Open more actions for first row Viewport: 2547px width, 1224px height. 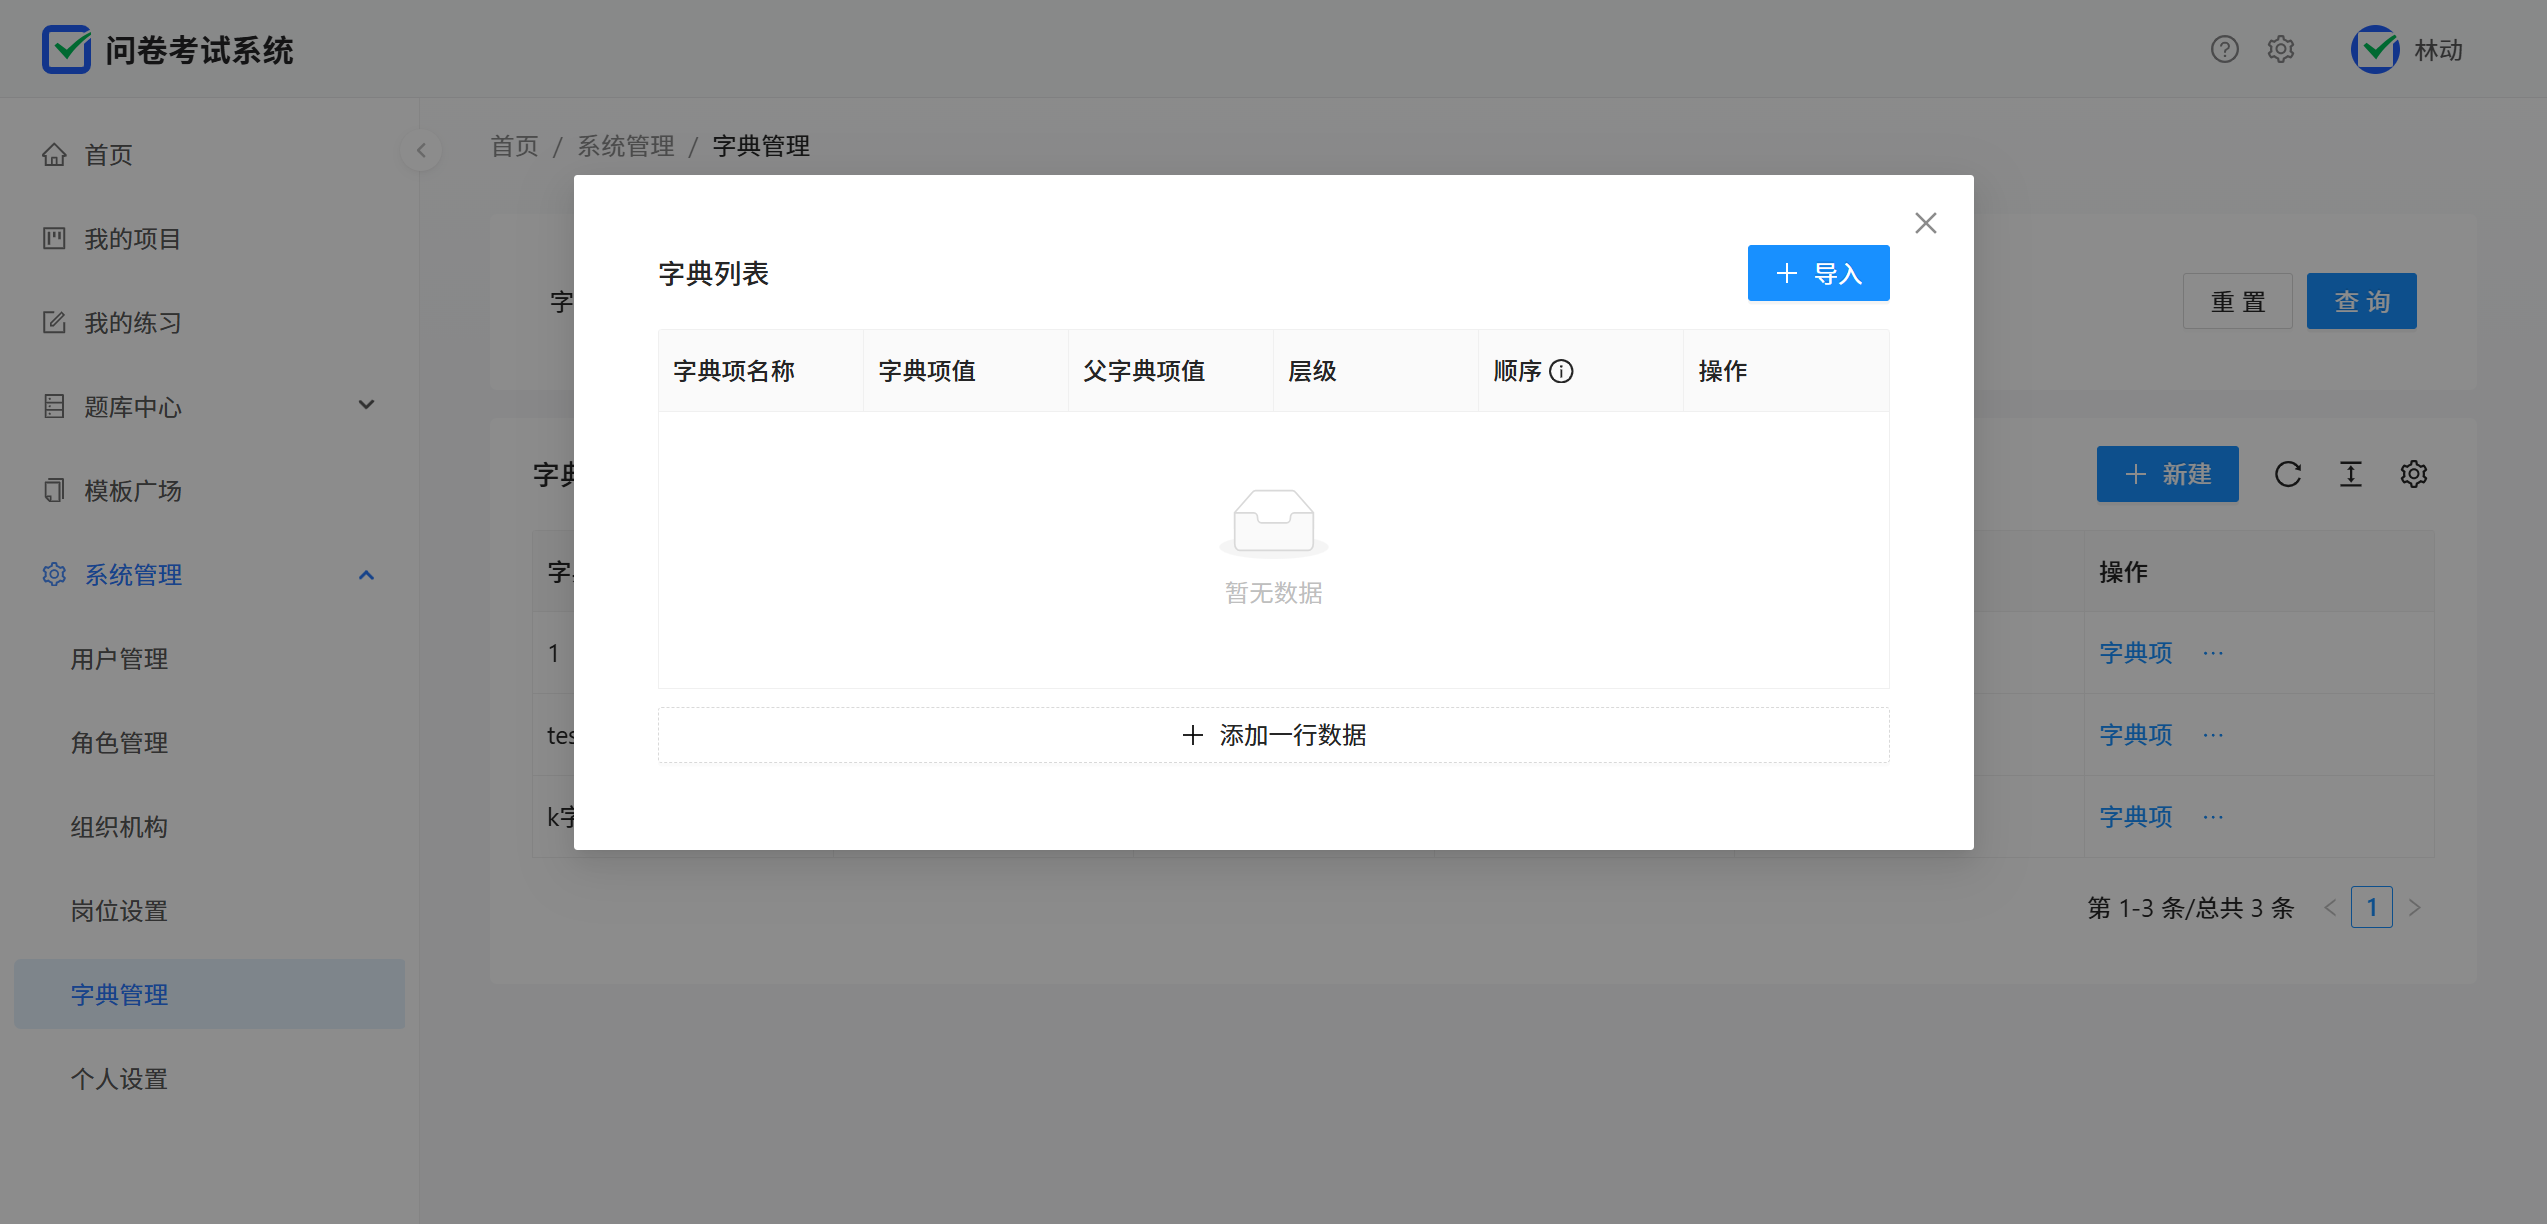[2213, 654]
